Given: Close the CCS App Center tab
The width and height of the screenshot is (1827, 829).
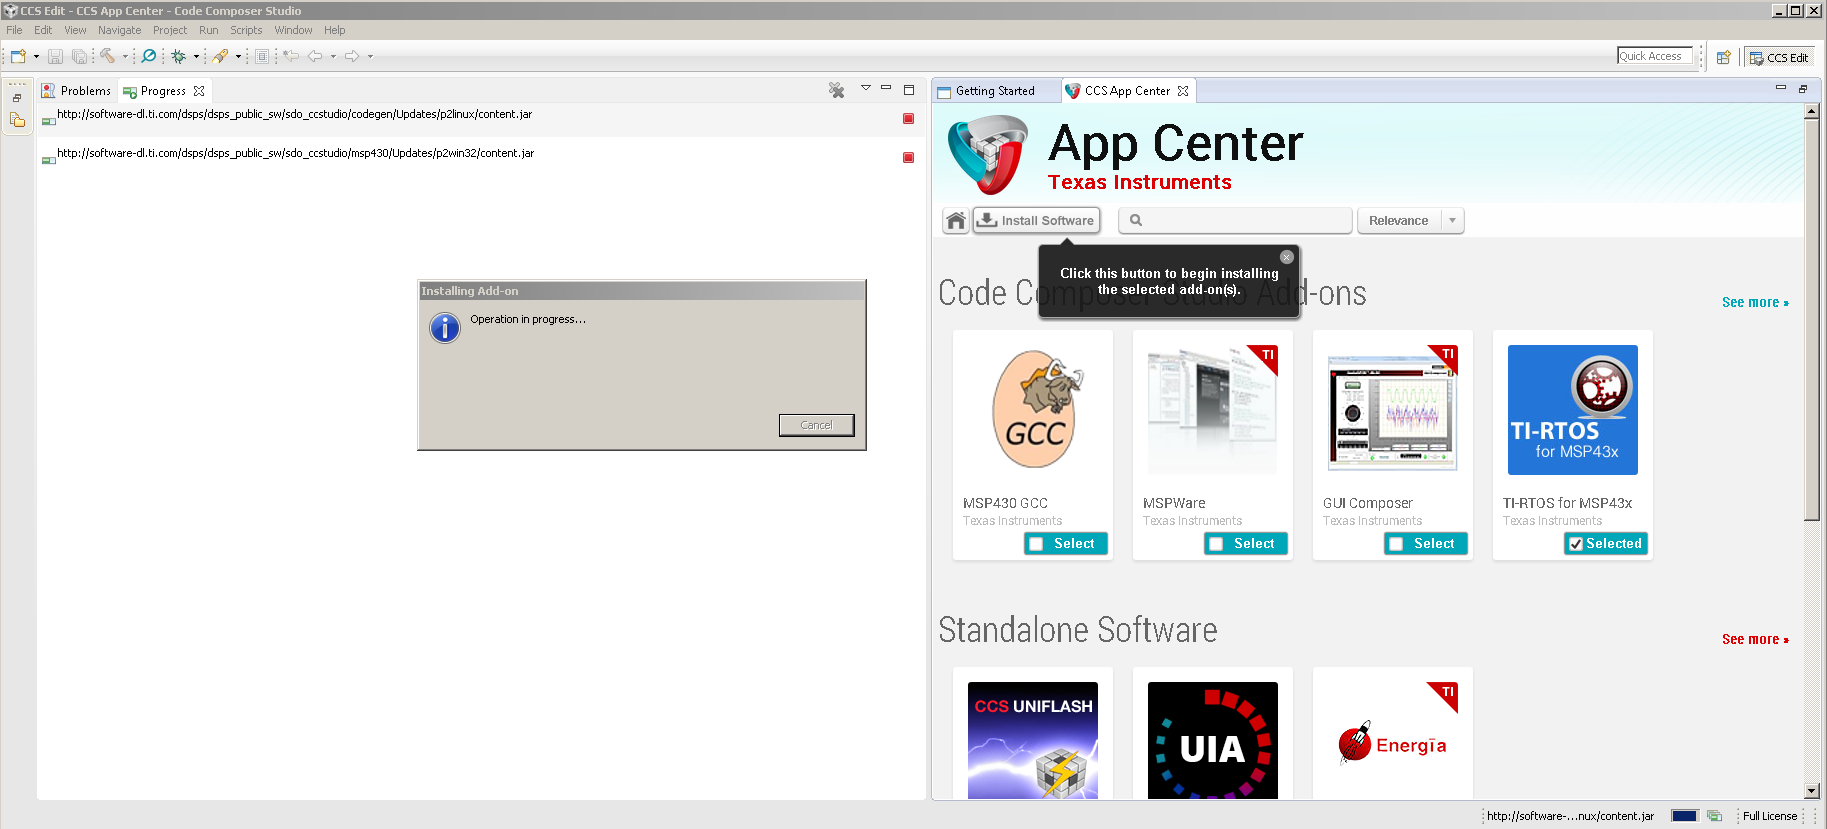Looking at the screenshot, I should (1183, 91).
